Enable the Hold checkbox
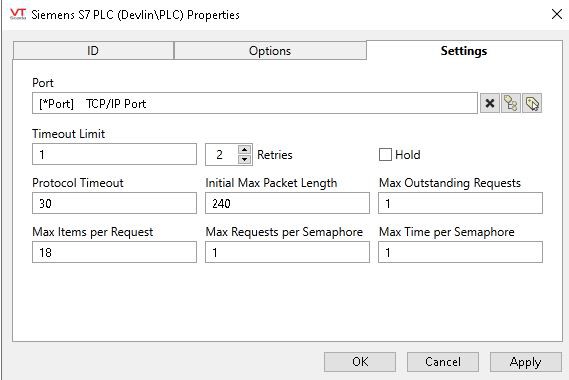Image resolution: width=569 pixels, height=380 pixels. (x=385, y=155)
